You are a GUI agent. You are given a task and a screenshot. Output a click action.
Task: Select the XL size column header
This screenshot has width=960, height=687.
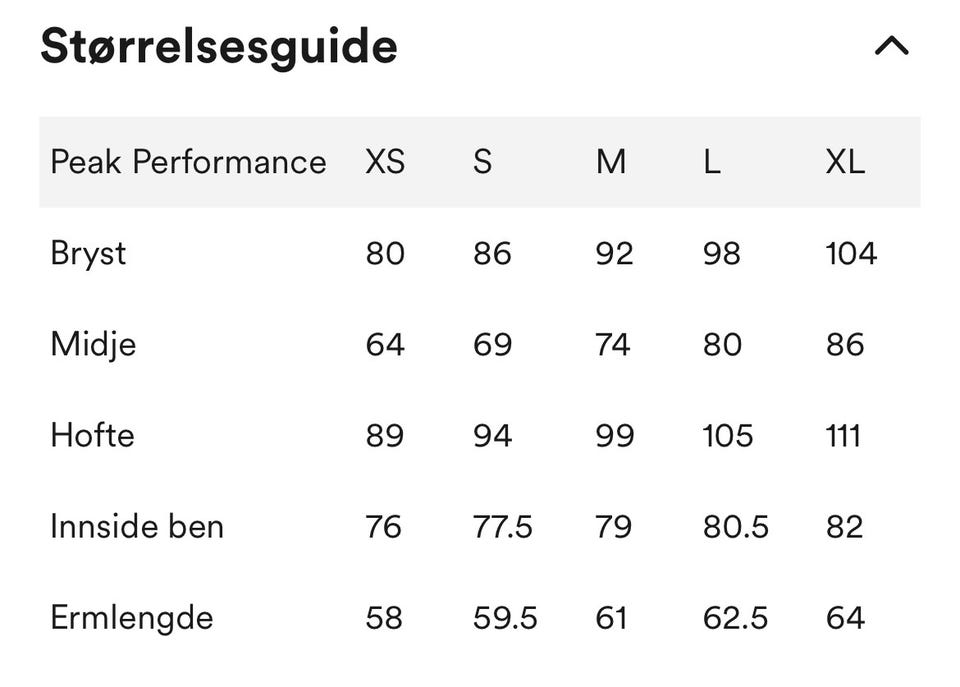[x=845, y=162]
